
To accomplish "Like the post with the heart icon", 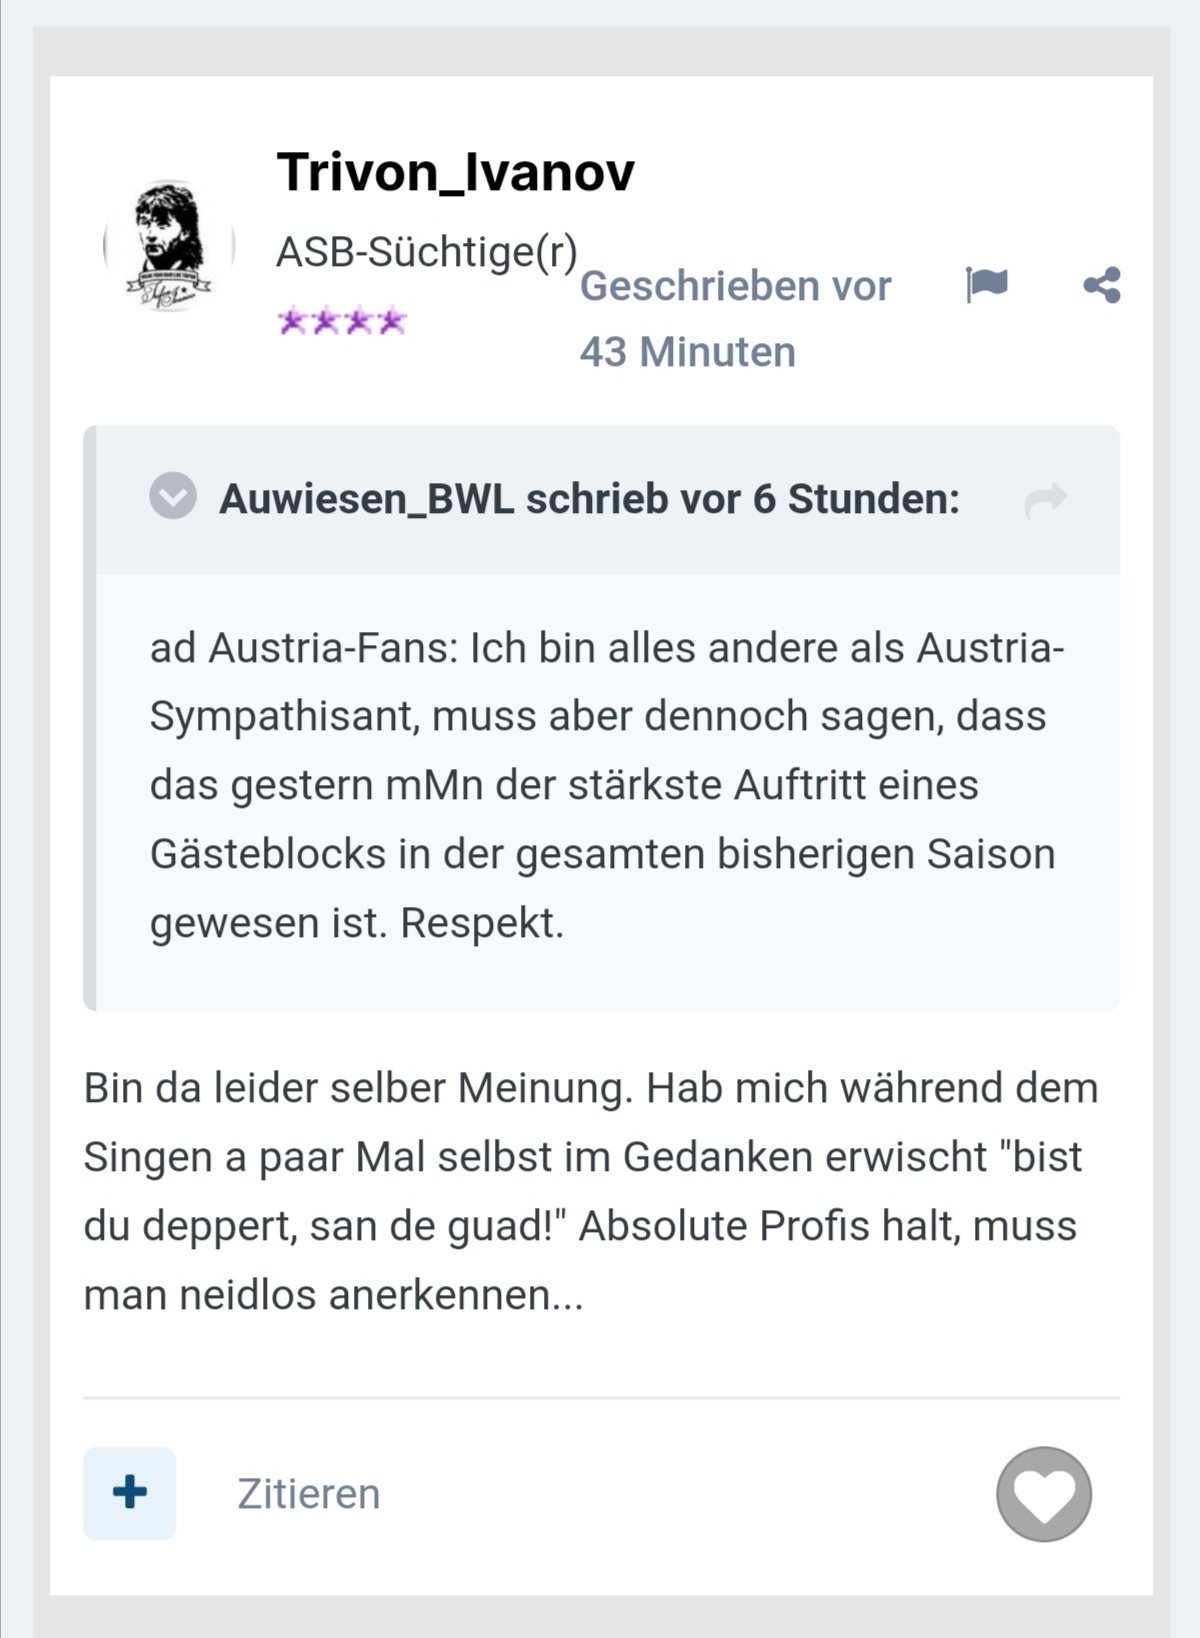I will pyautogui.click(x=1044, y=1494).
